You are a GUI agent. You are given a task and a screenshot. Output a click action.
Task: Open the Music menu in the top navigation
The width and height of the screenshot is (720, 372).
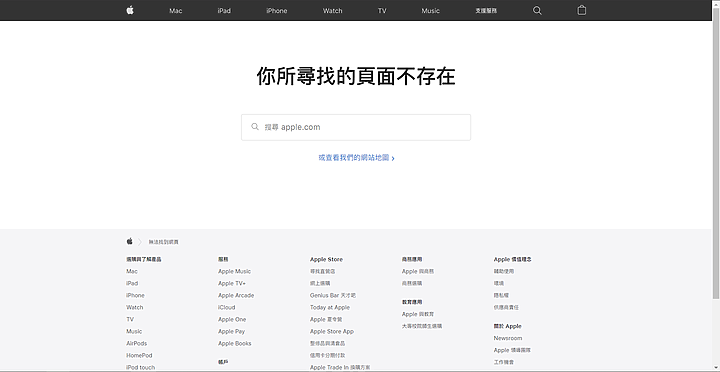pos(430,11)
